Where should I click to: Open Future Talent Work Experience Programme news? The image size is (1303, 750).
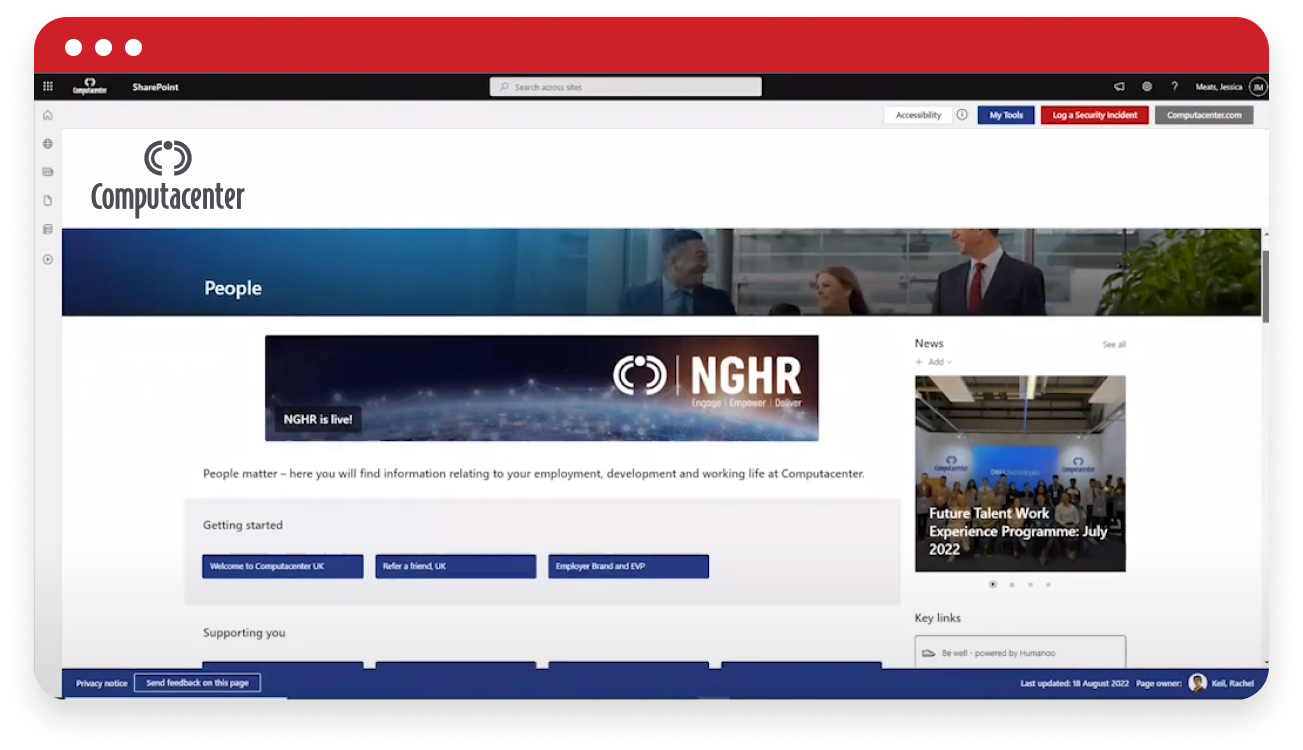click(x=1020, y=474)
